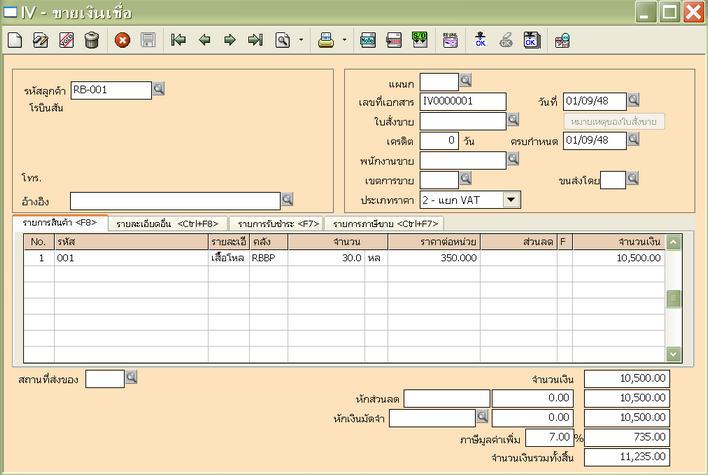
Task: Select the รายละเอียดอื่น <Ctrl+F8> tab
Action: [x=166, y=224]
